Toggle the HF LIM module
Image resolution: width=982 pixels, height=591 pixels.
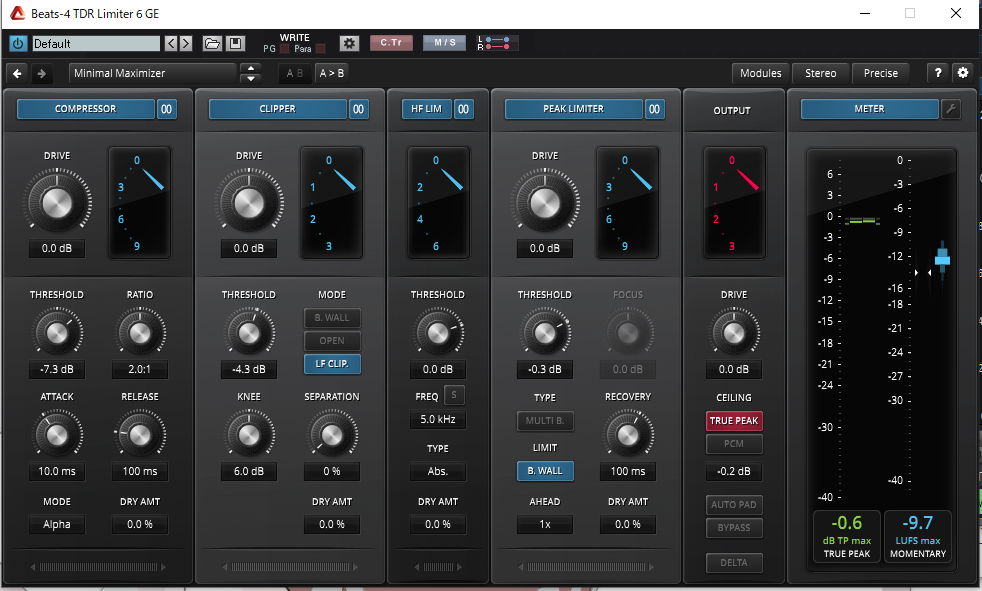[426, 109]
